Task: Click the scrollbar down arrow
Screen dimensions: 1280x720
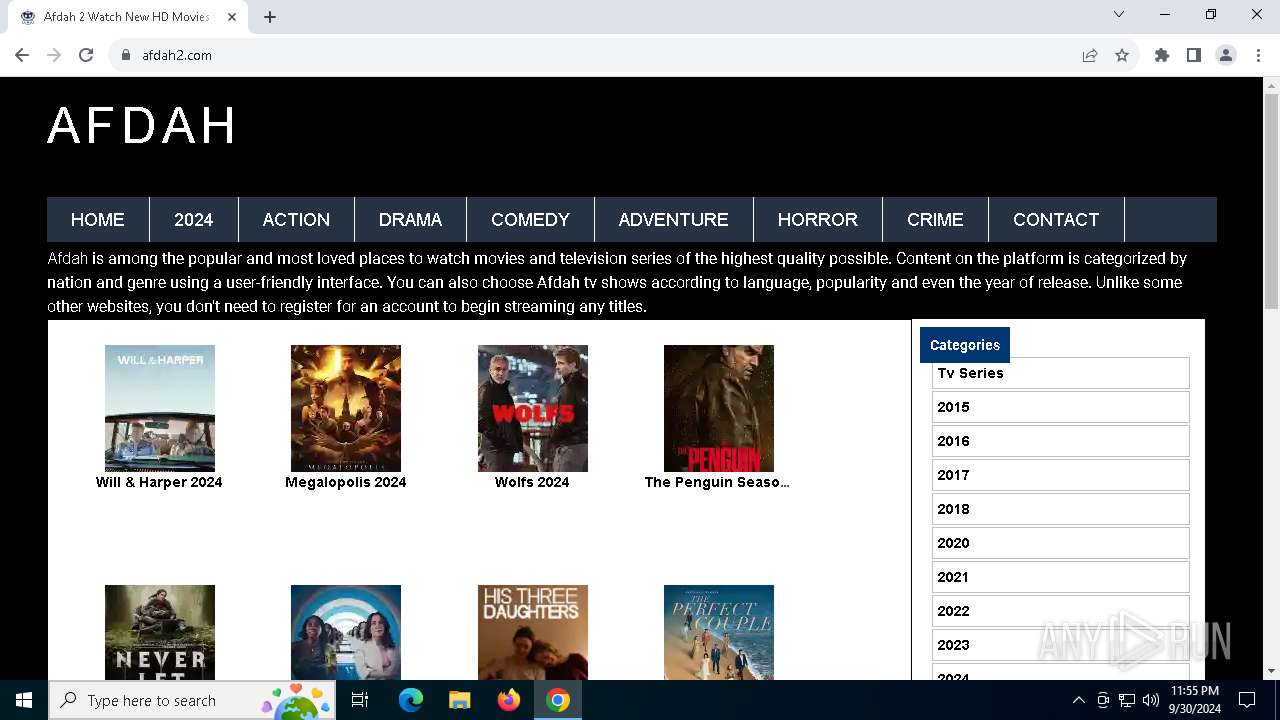Action: point(1271,671)
